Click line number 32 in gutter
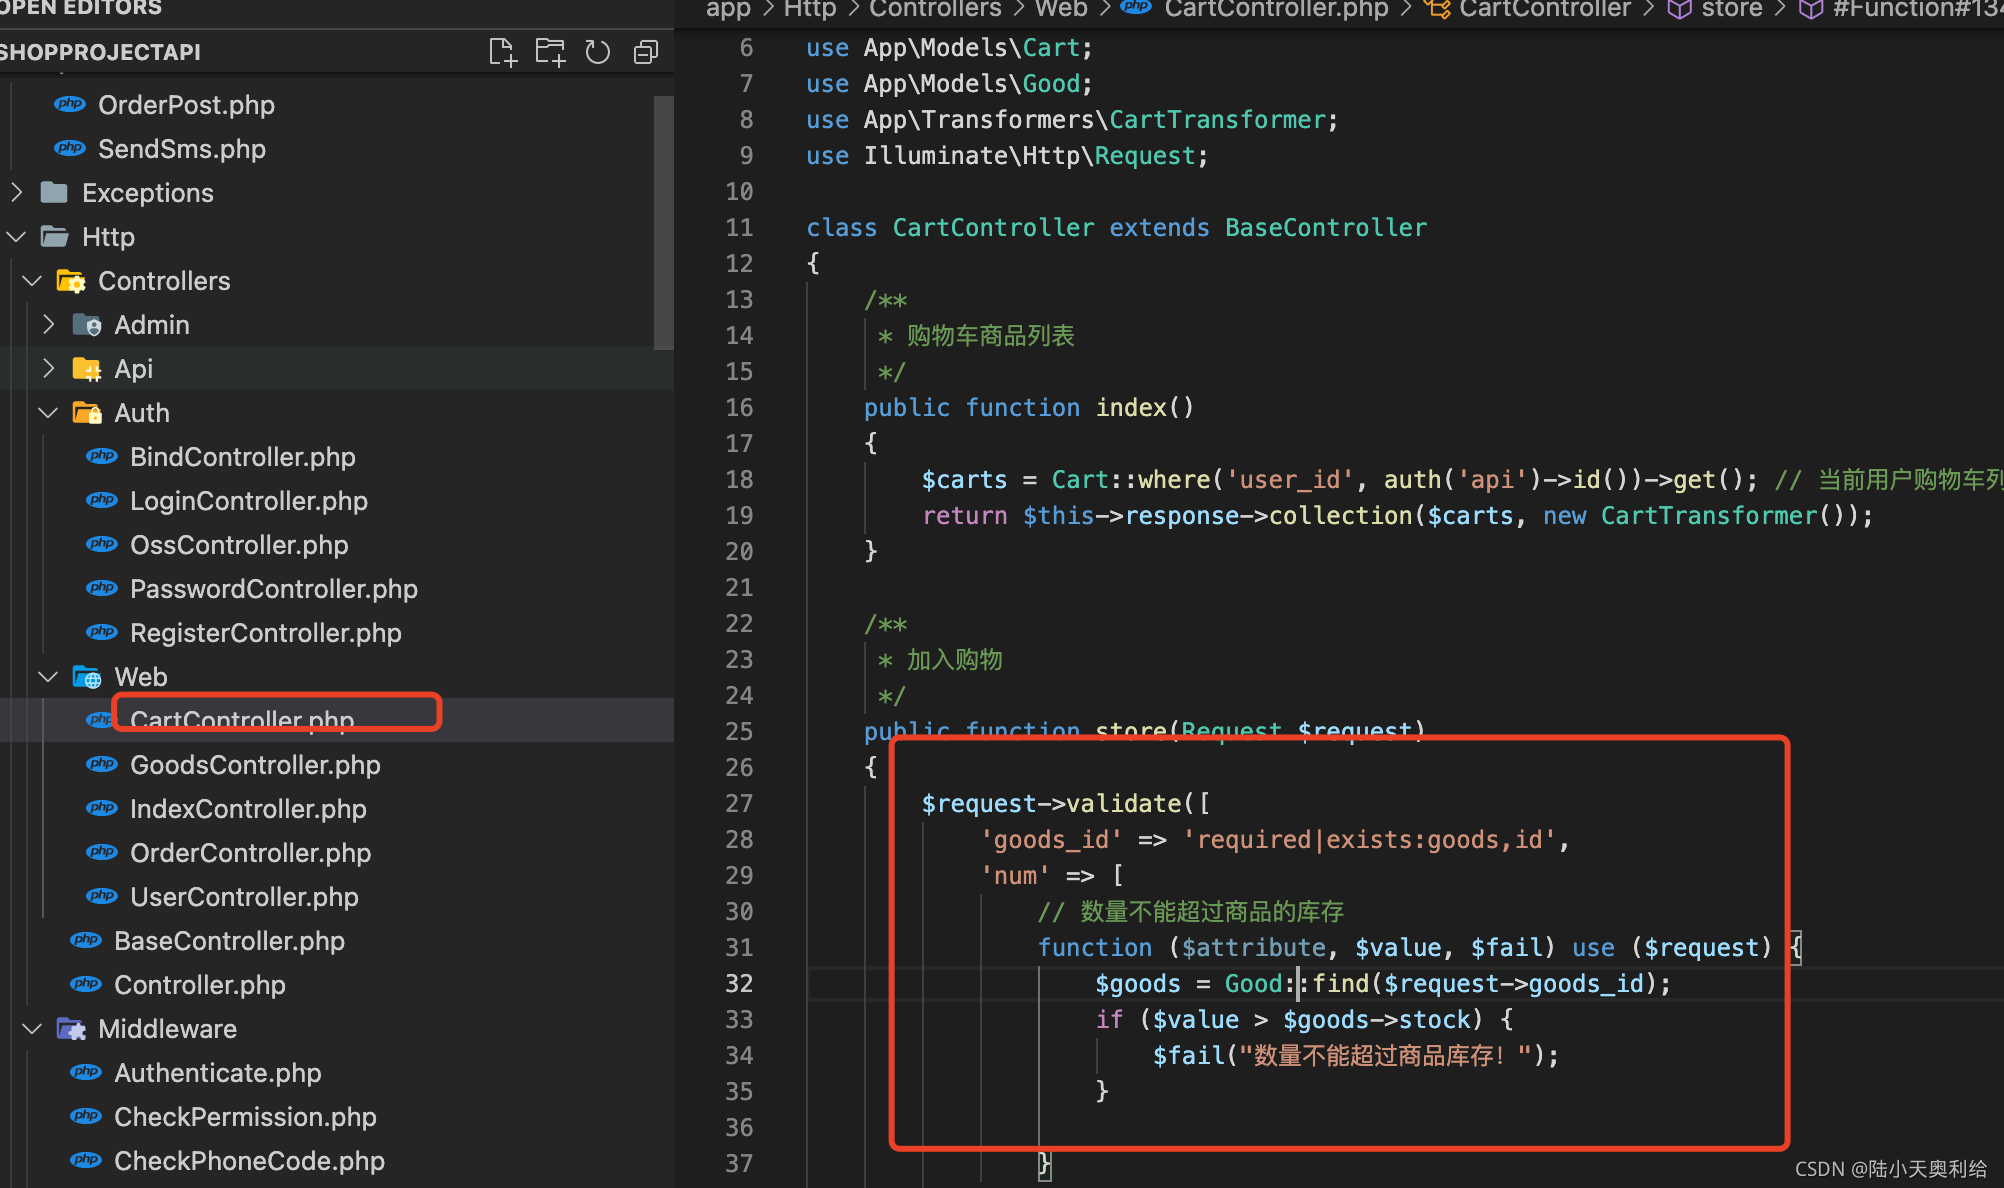This screenshot has height=1188, width=2004. 739,984
